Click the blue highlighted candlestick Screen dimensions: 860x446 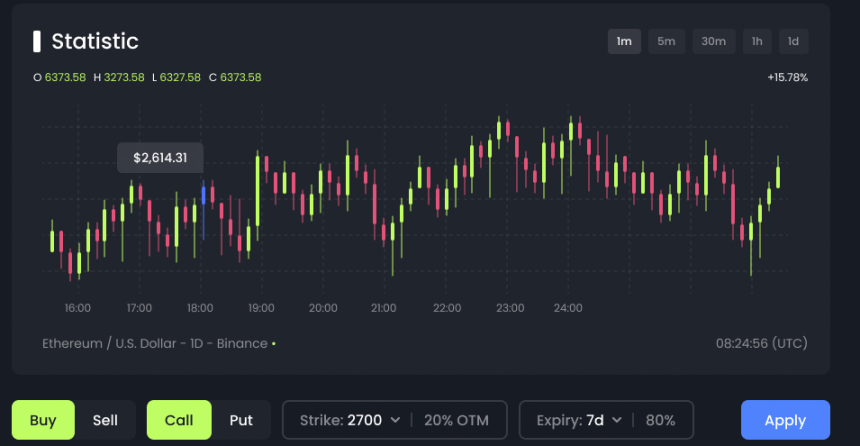[x=204, y=195]
